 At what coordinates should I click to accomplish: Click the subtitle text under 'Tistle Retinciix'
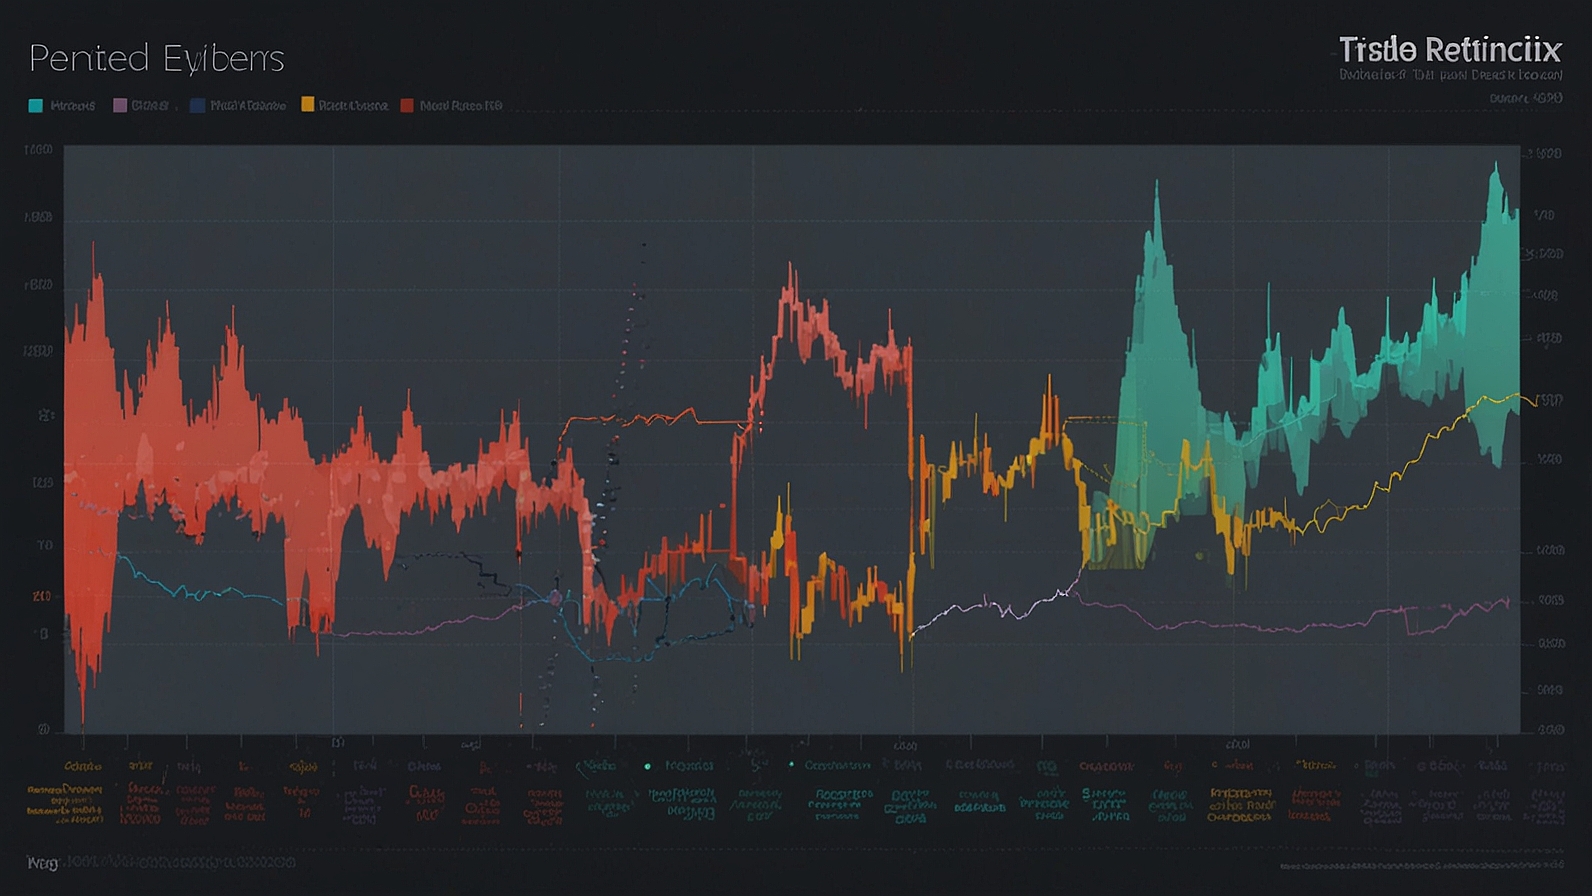(1449, 75)
